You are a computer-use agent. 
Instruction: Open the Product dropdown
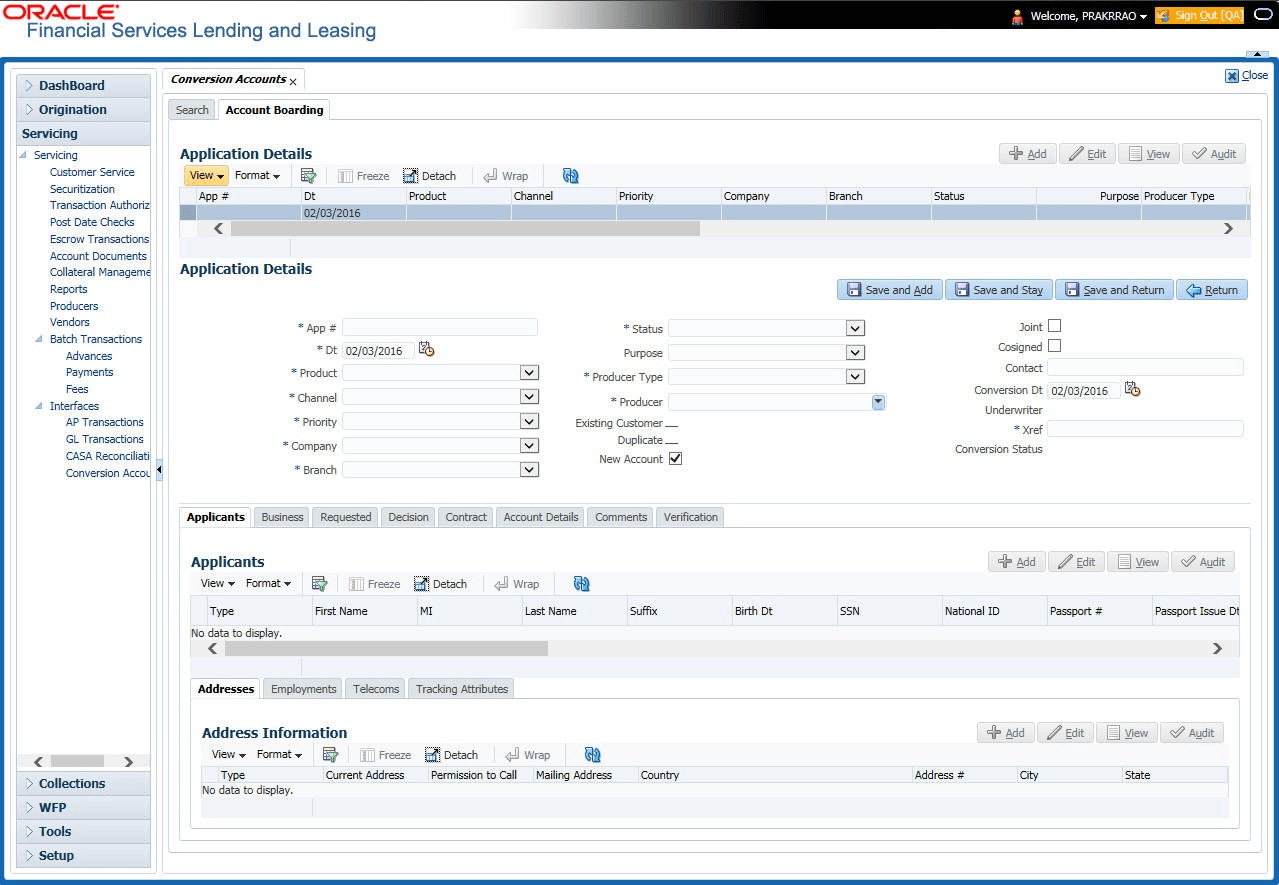(529, 373)
